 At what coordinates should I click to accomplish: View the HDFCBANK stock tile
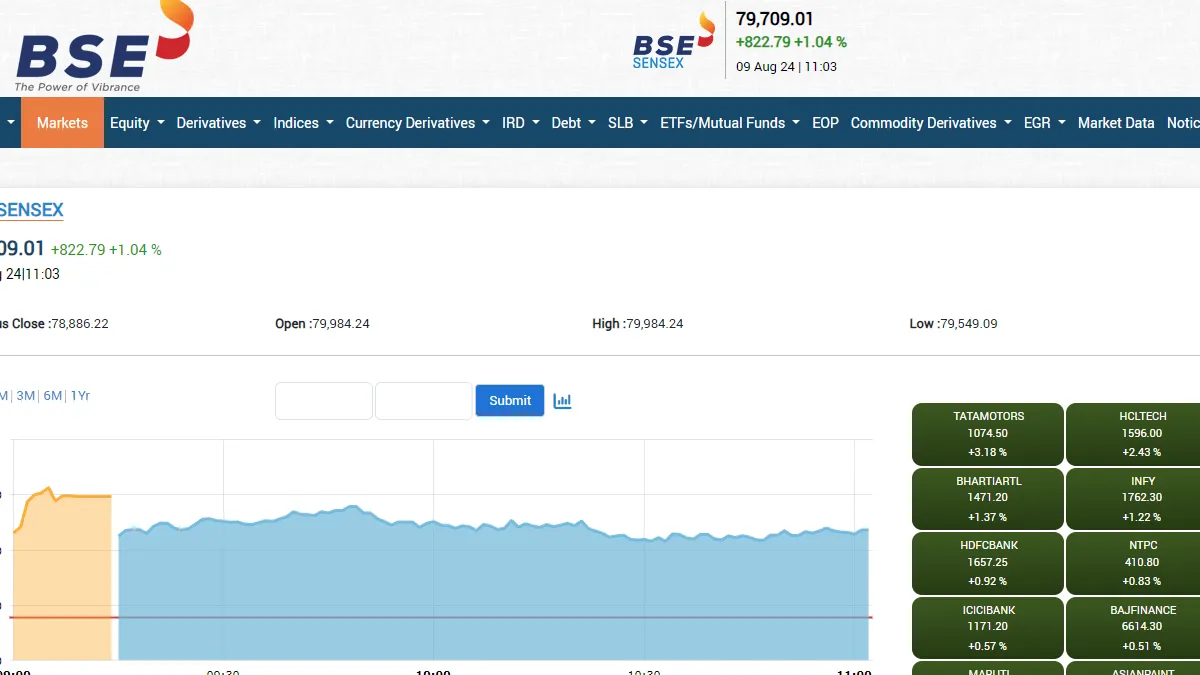pyautogui.click(x=988, y=563)
